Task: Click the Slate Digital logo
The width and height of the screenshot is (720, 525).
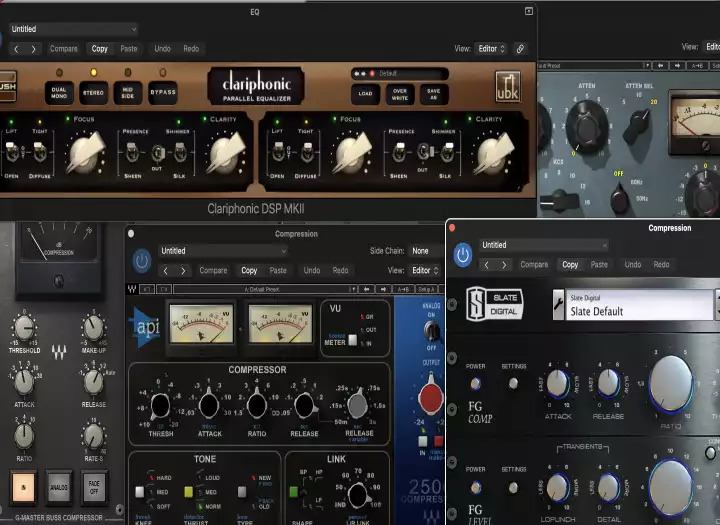Action: [x=495, y=304]
